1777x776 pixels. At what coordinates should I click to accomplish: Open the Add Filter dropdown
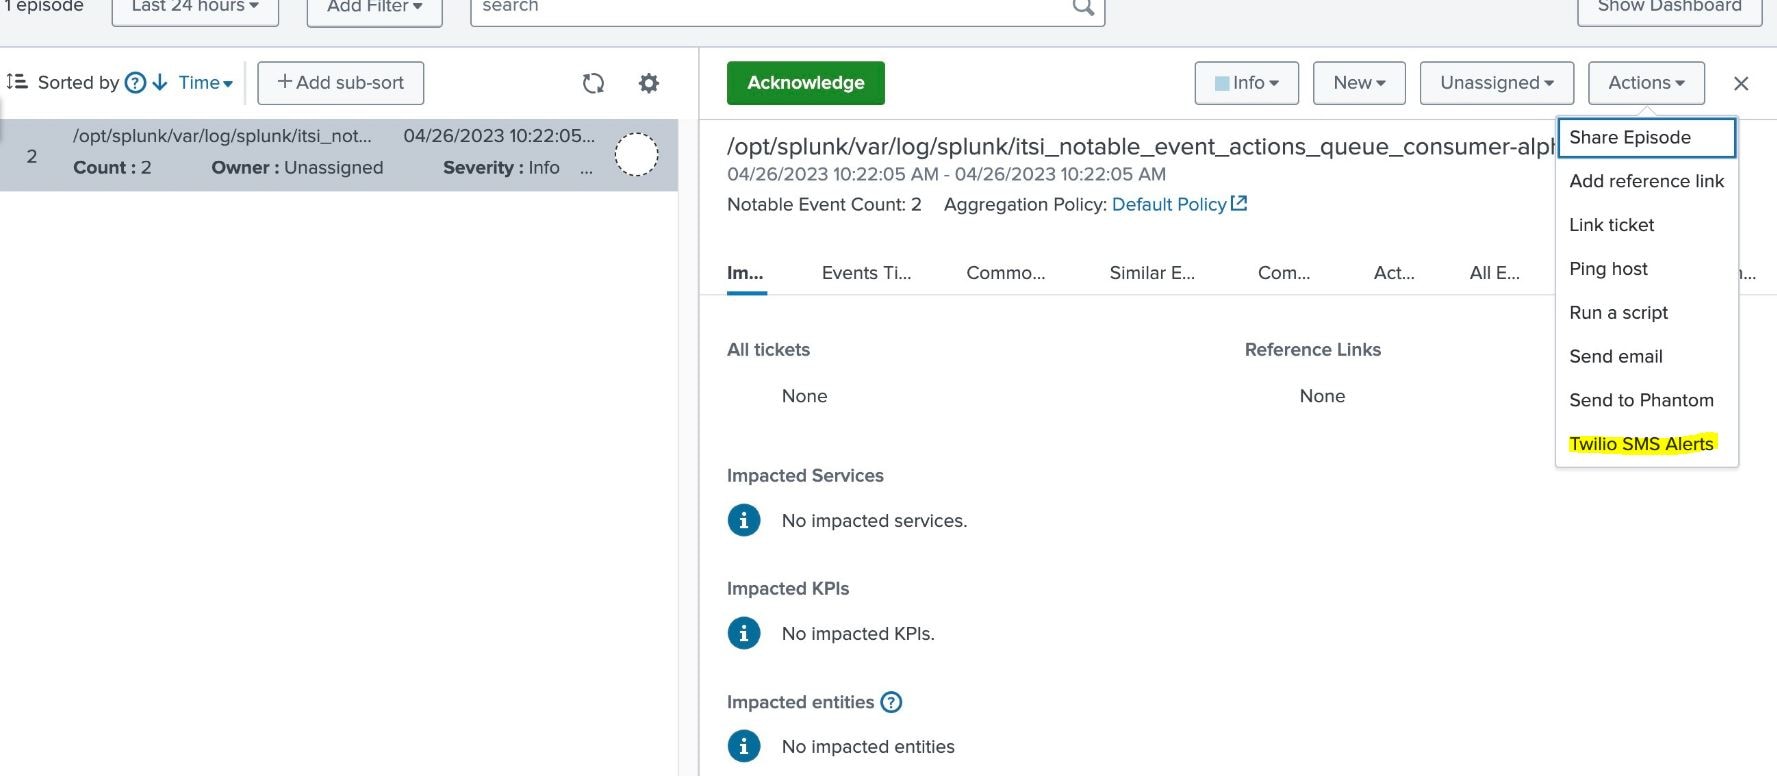point(375,10)
